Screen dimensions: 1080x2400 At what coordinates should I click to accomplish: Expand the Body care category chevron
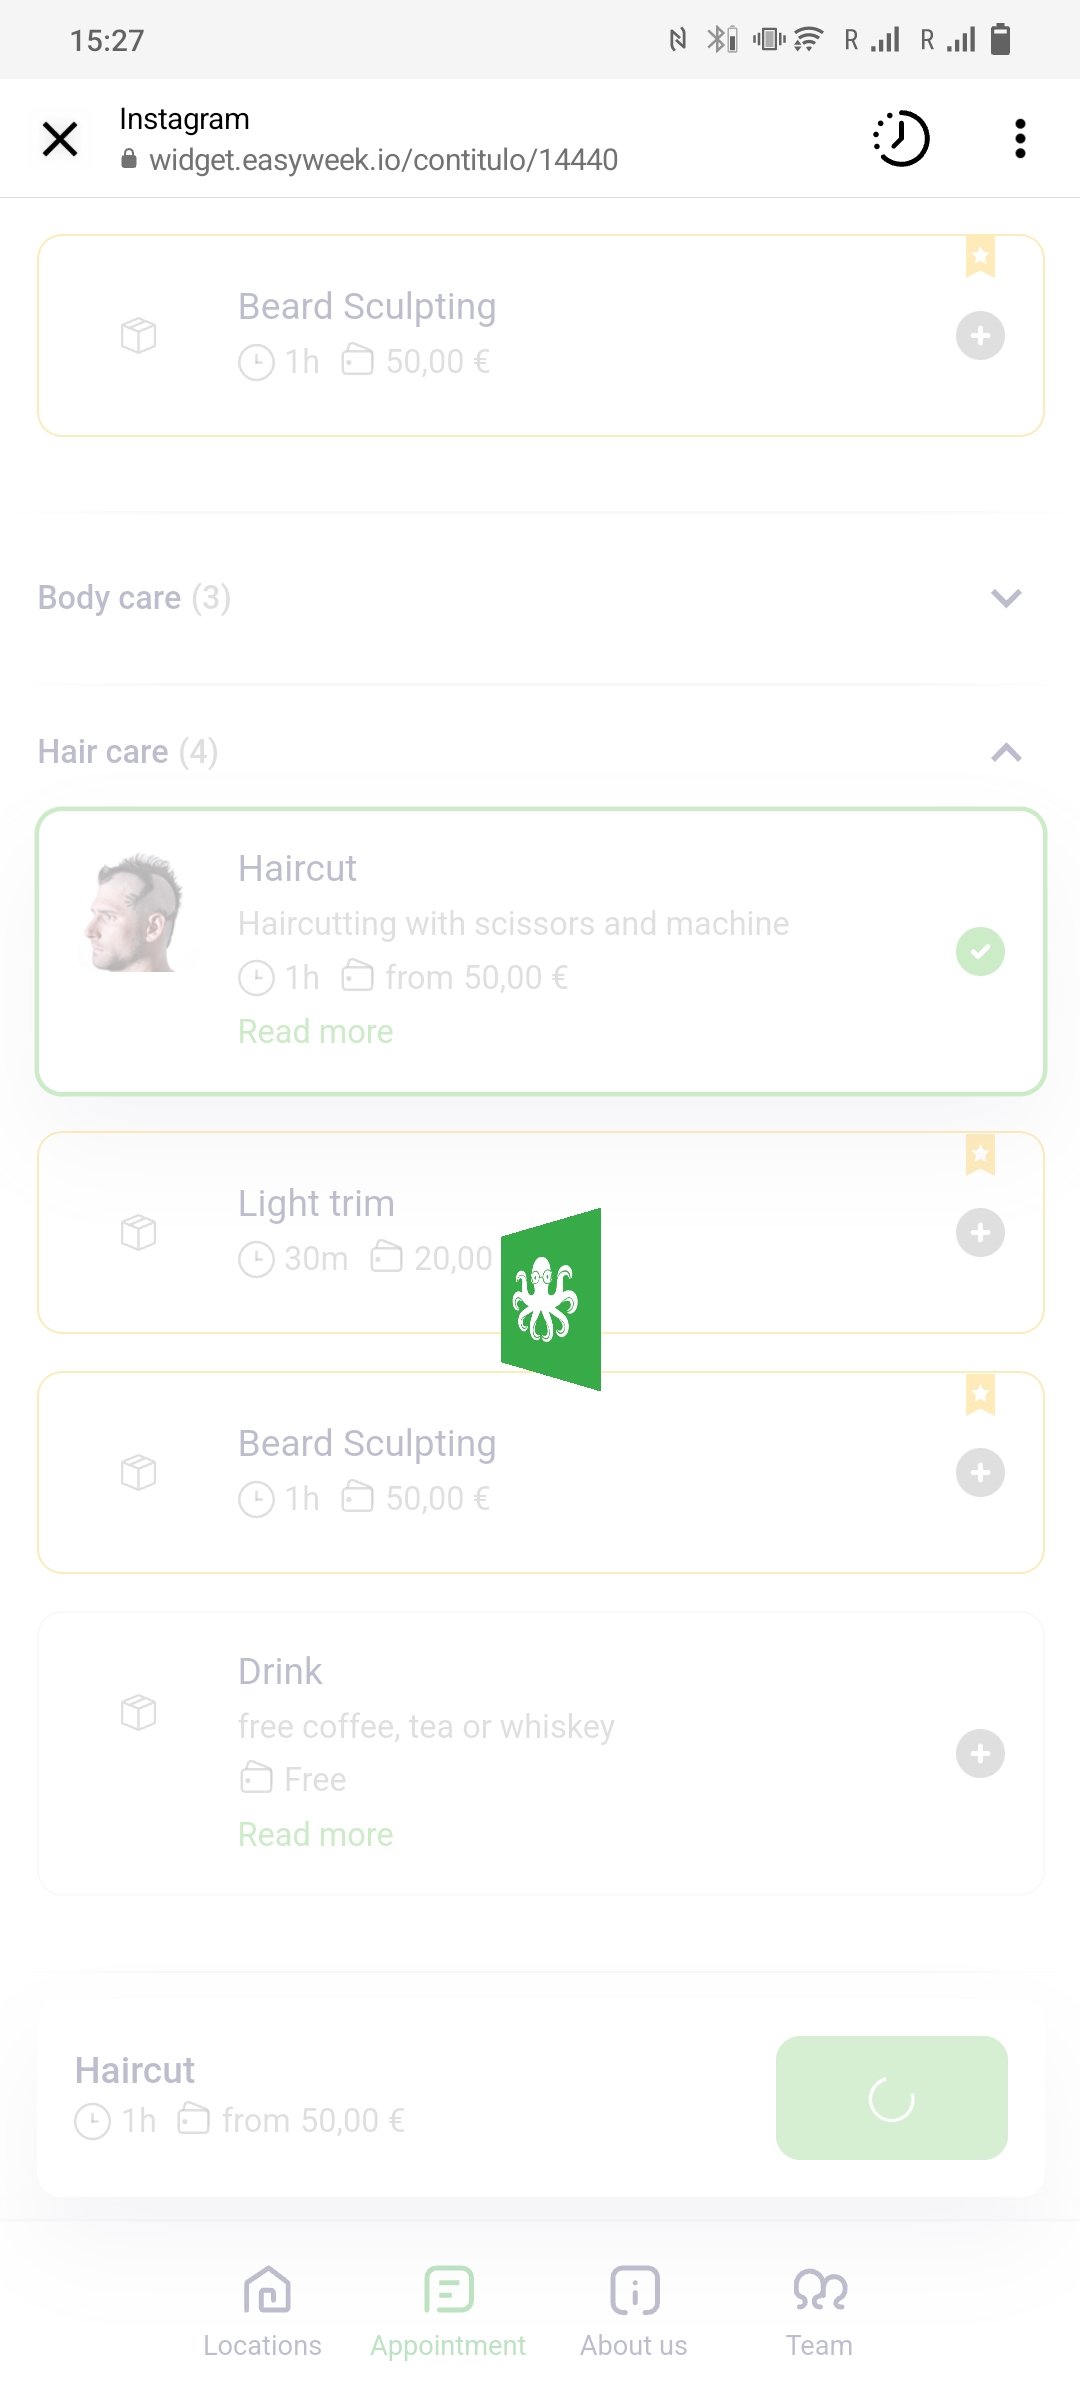pyautogui.click(x=1006, y=598)
